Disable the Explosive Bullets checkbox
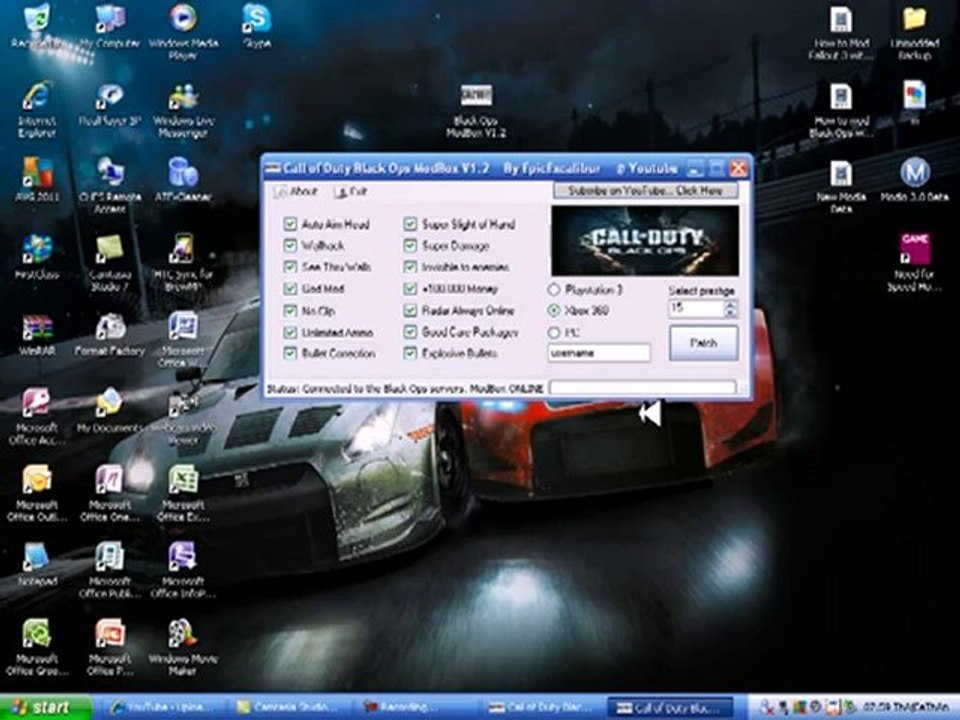Image resolution: width=960 pixels, height=720 pixels. (410, 353)
